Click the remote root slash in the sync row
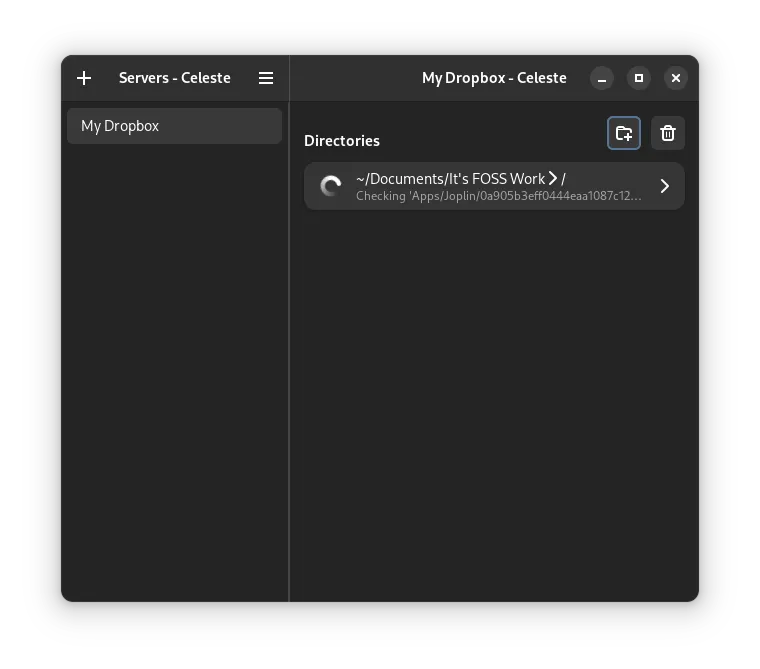 [564, 179]
